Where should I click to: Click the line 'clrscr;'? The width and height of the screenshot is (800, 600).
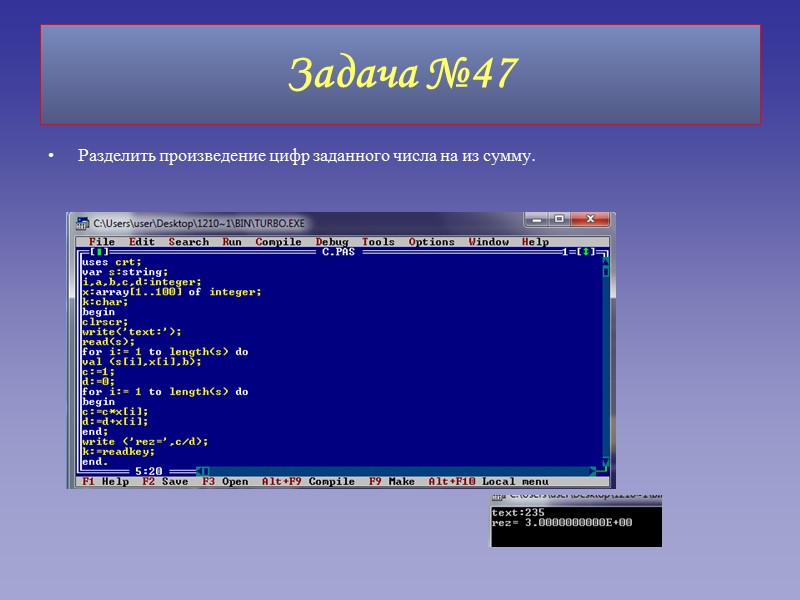pos(105,322)
